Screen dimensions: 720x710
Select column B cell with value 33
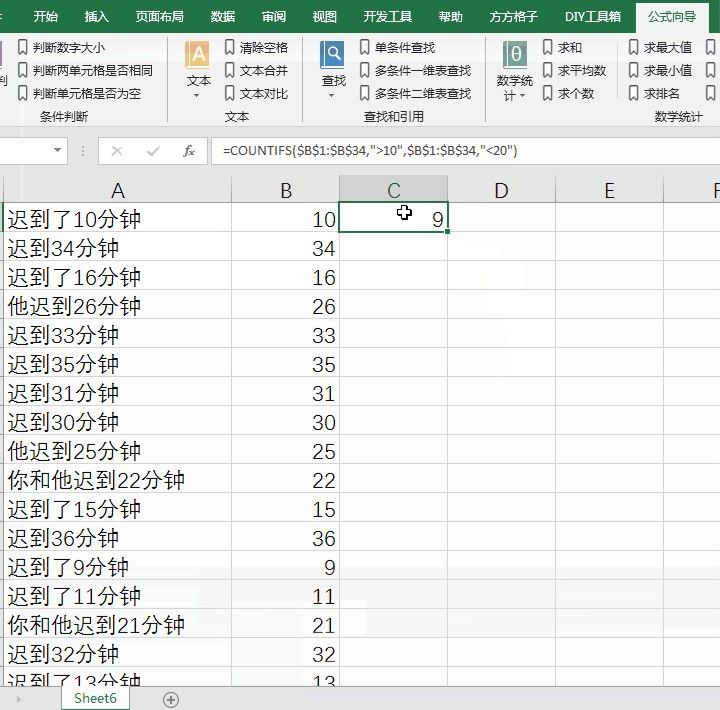286,333
